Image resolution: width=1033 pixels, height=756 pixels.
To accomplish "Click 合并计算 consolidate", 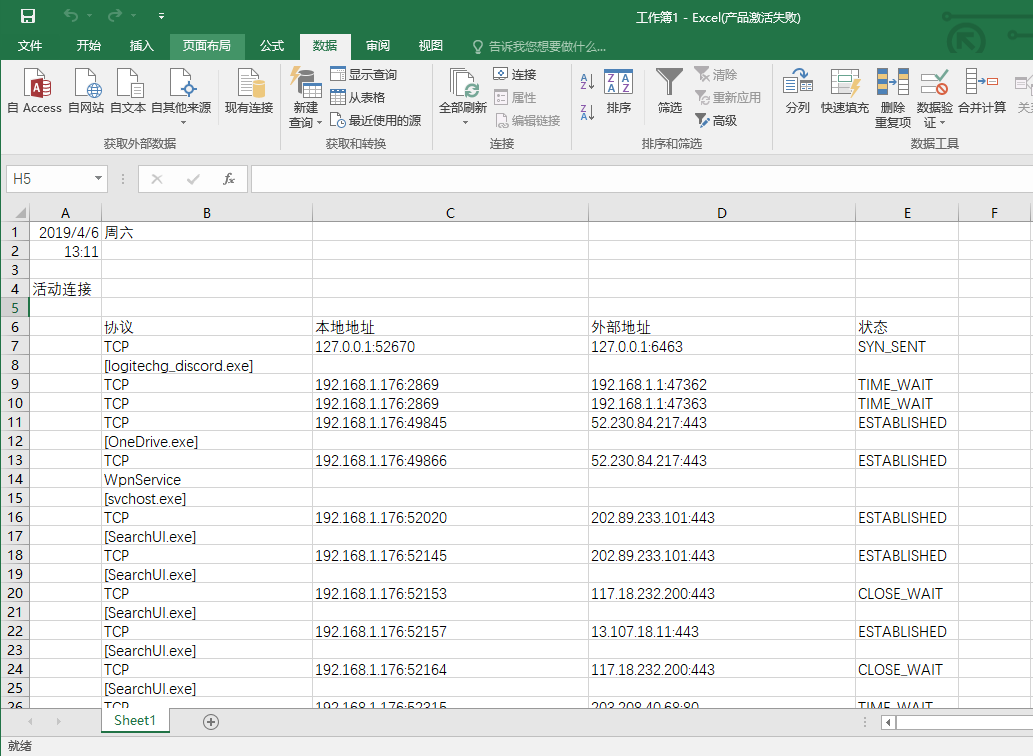I will point(982,91).
